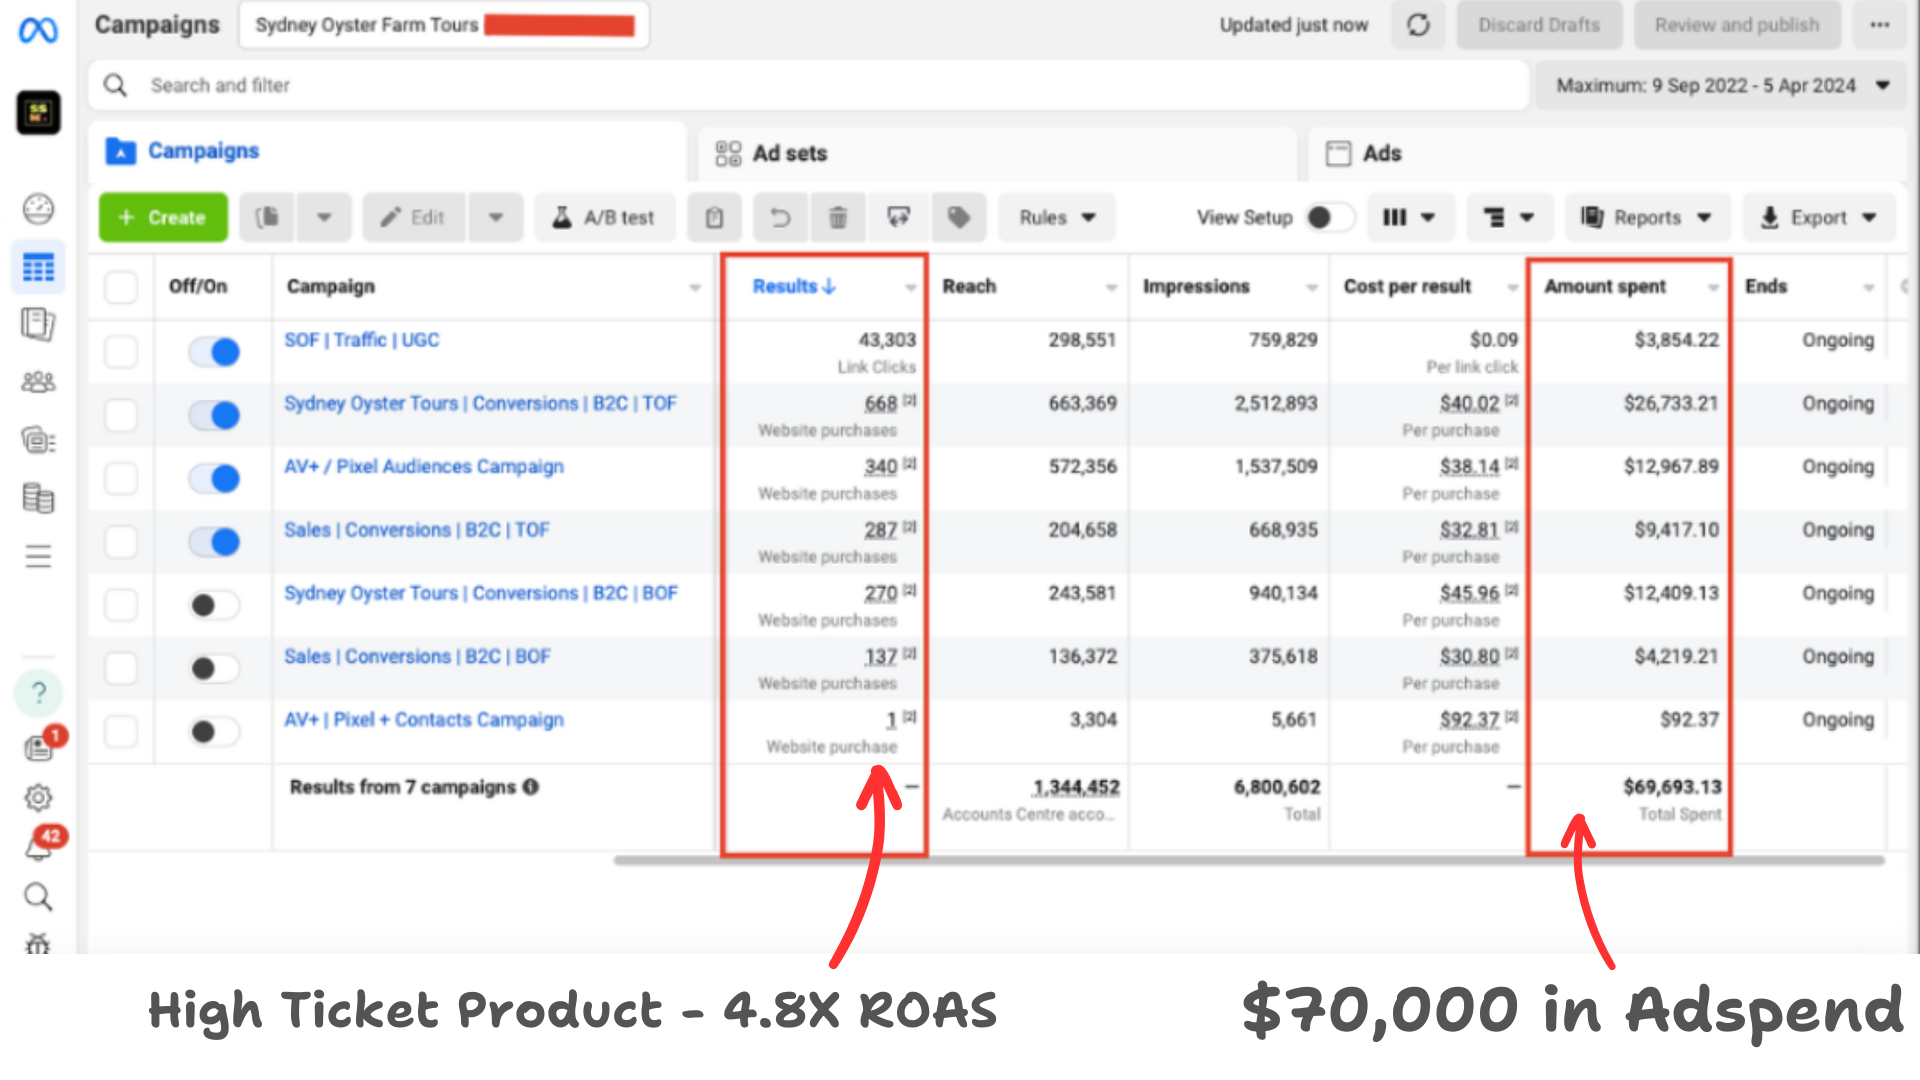Open the Sydney Oyster Farm Tours account selector
The image size is (1920, 1080).
coord(443,25)
